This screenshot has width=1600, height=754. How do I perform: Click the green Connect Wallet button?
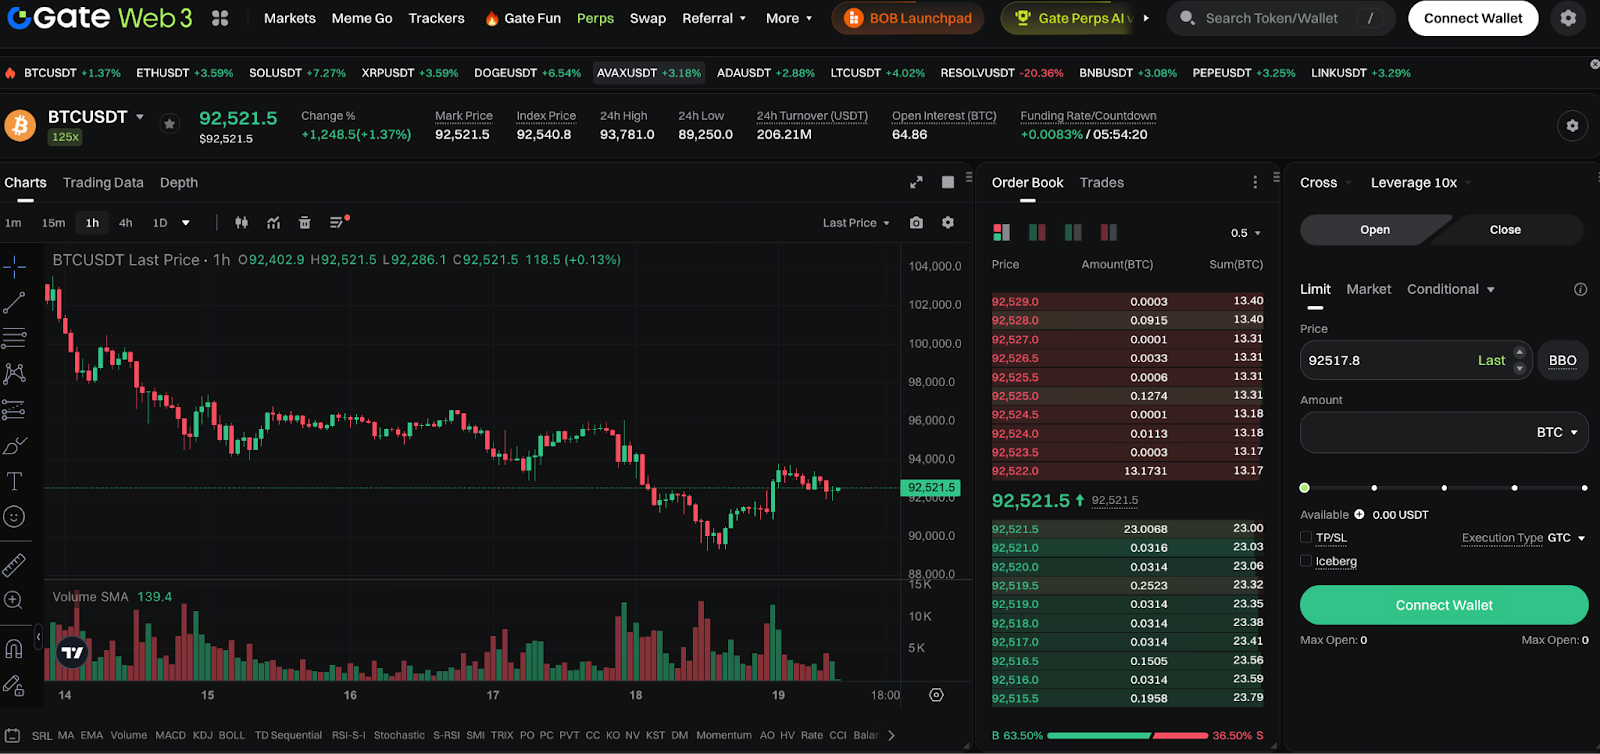tap(1444, 605)
